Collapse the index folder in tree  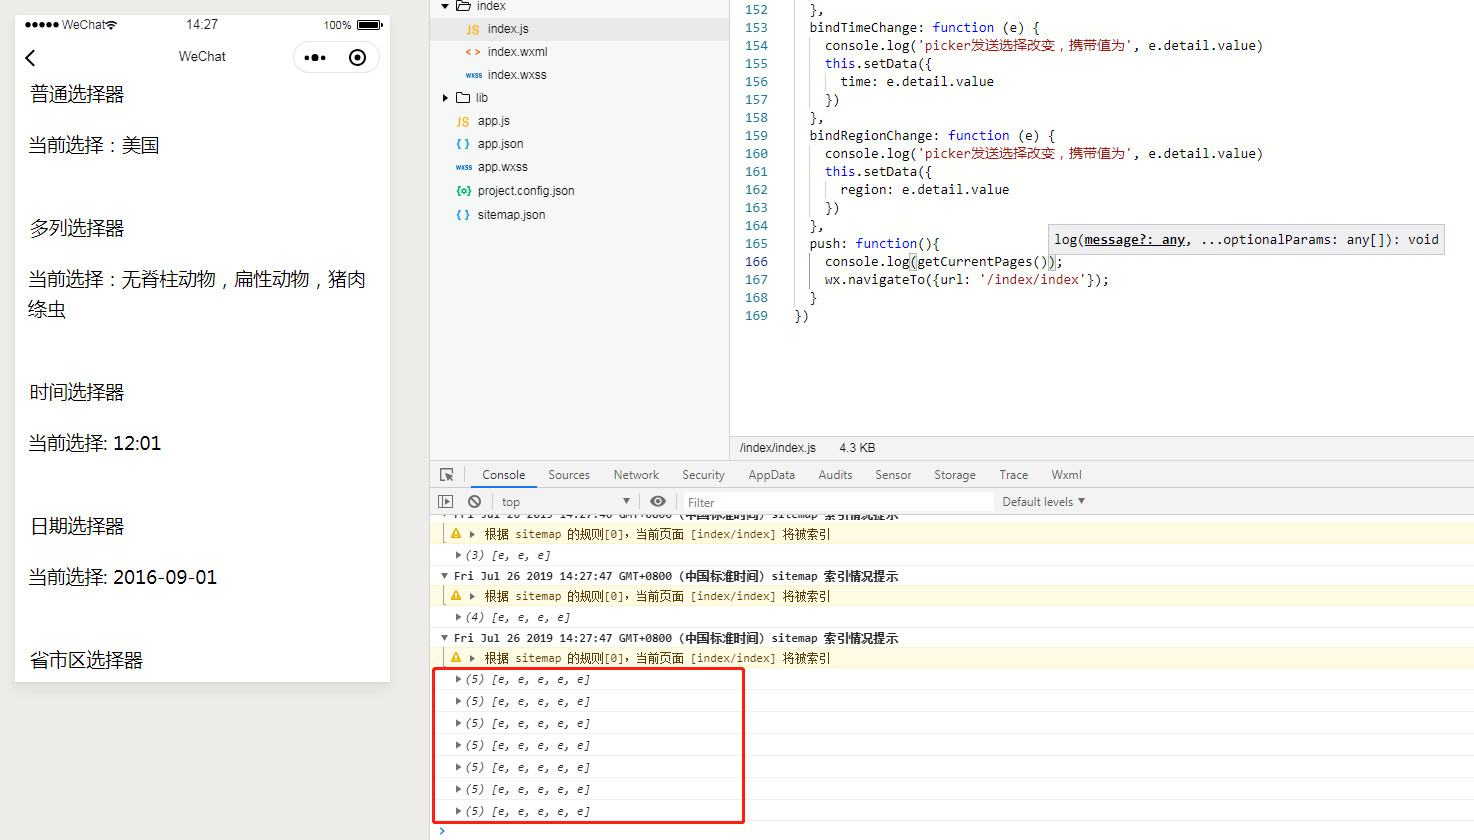tap(445, 6)
